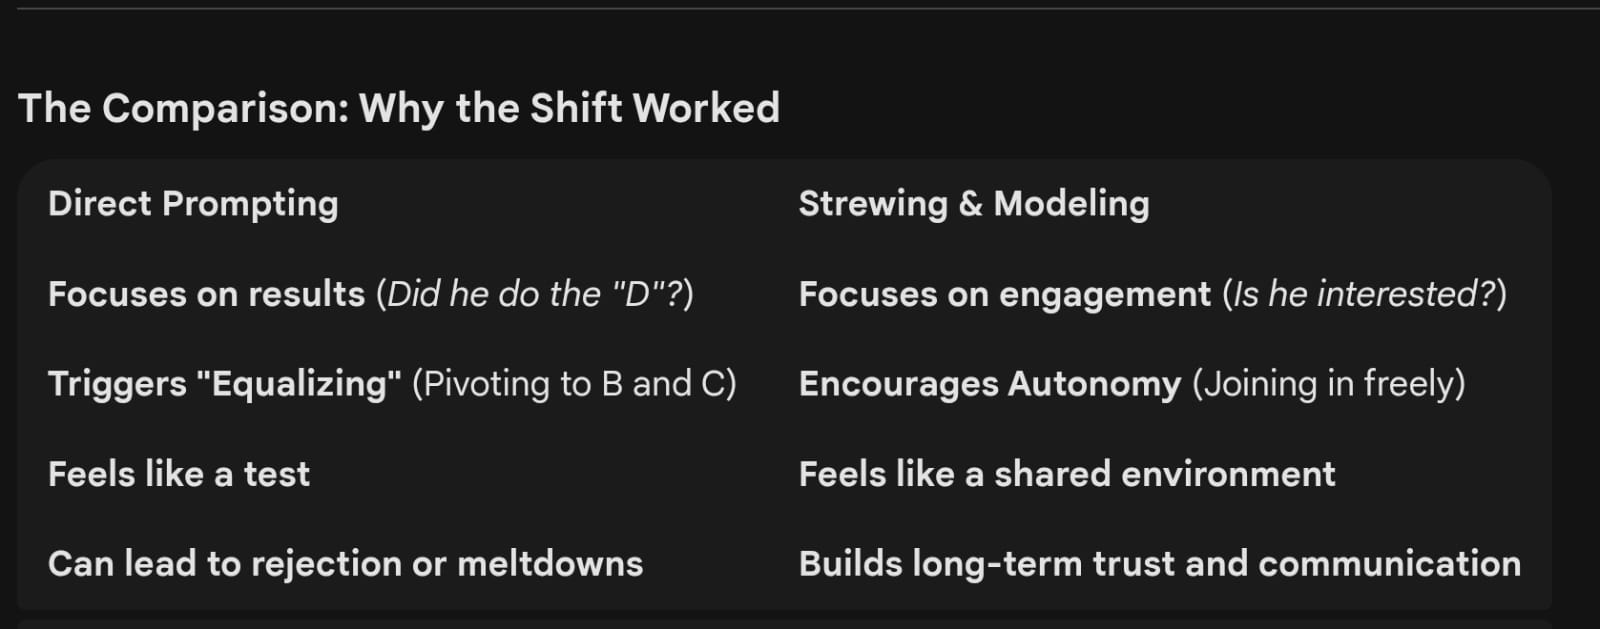The height and width of the screenshot is (629, 1600).
Task: Click the text Pivoting to B and C
Action: [x=573, y=384]
